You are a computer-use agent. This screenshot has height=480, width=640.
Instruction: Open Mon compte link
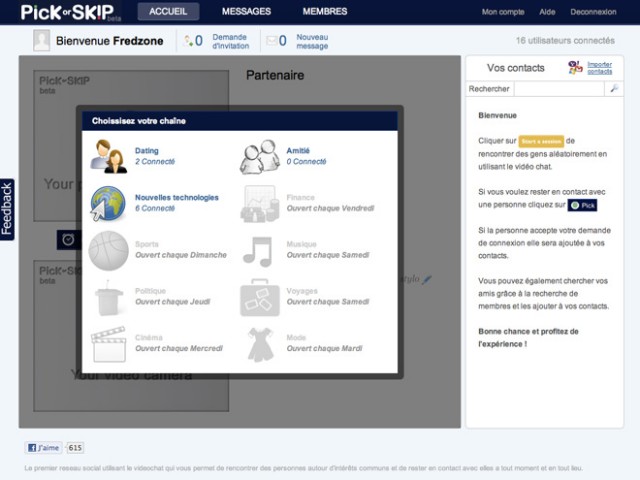503,12
